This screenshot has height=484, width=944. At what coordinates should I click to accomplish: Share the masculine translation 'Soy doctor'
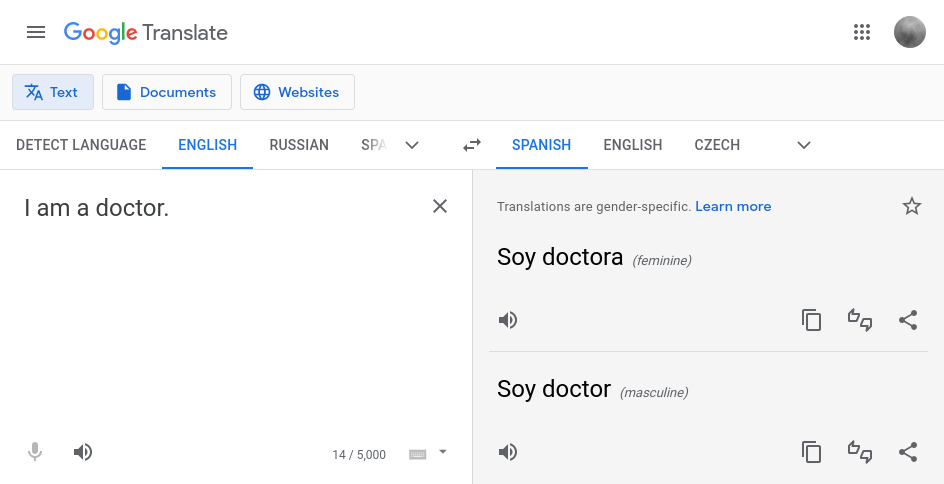pos(908,452)
